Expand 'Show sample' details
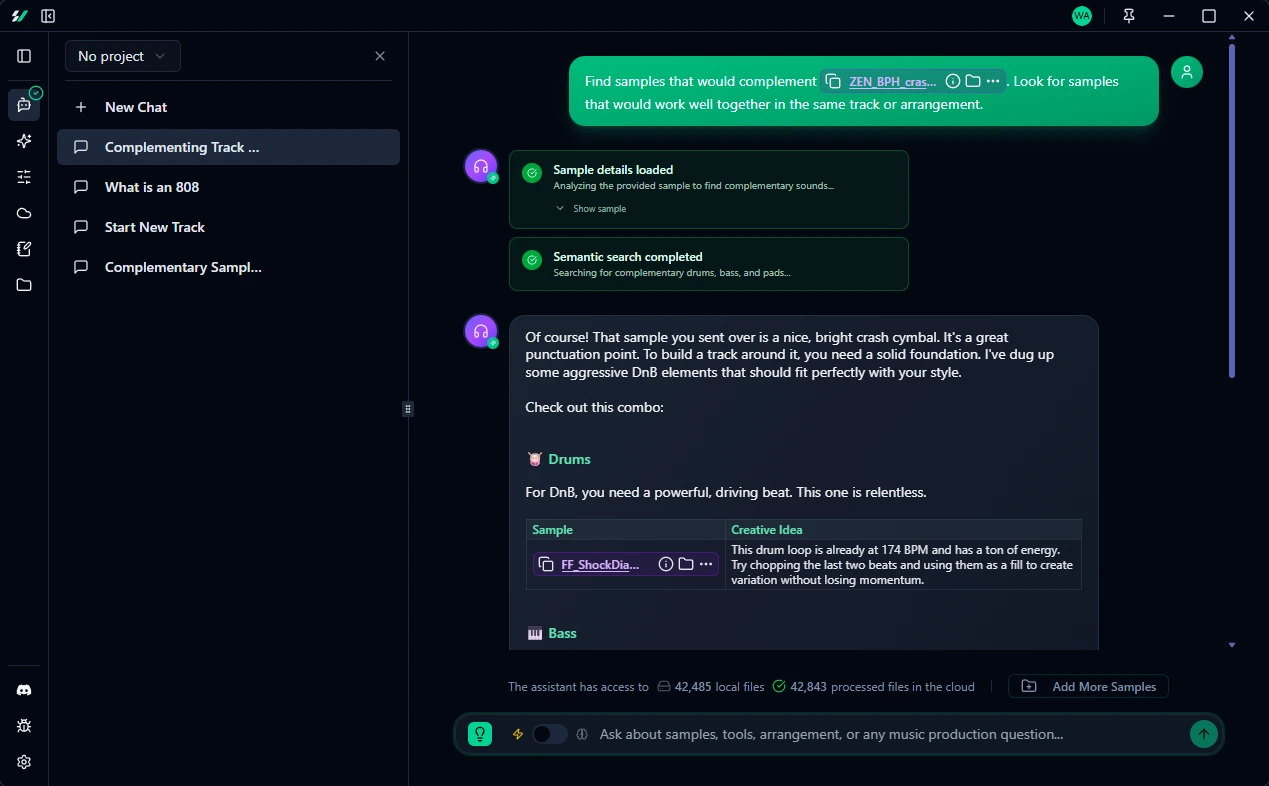Image resolution: width=1269 pixels, height=786 pixels. [x=592, y=208]
